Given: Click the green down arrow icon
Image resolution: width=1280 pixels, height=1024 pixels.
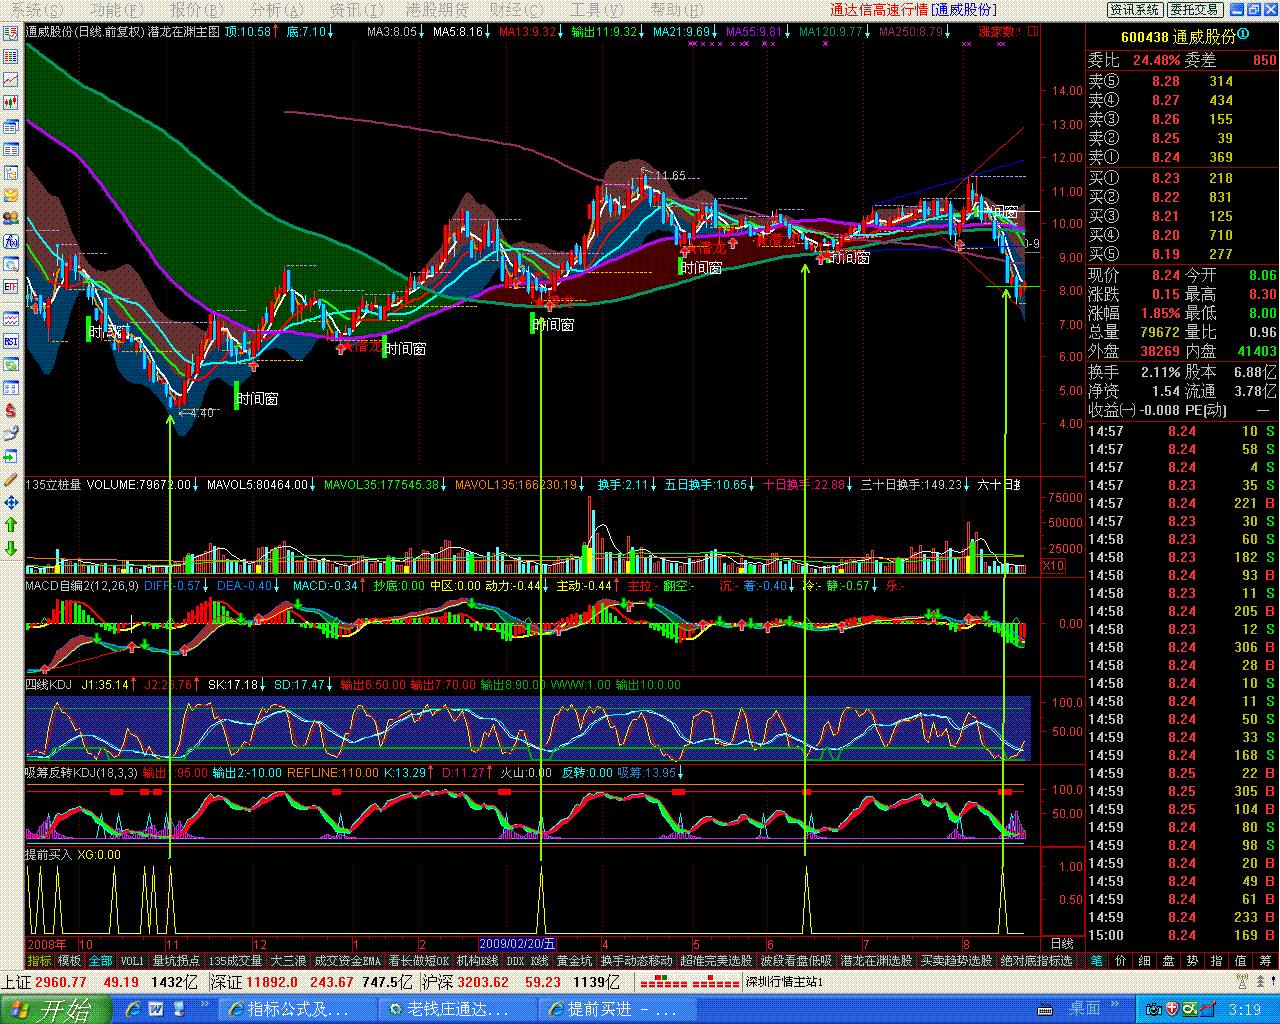Looking at the screenshot, I should click(11, 548).
